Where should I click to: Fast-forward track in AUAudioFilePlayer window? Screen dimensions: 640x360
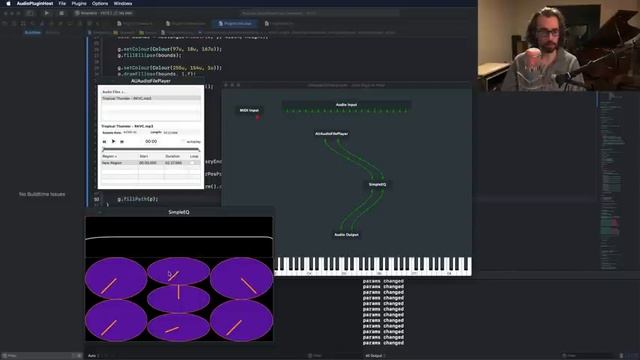[x=122, y=142]
